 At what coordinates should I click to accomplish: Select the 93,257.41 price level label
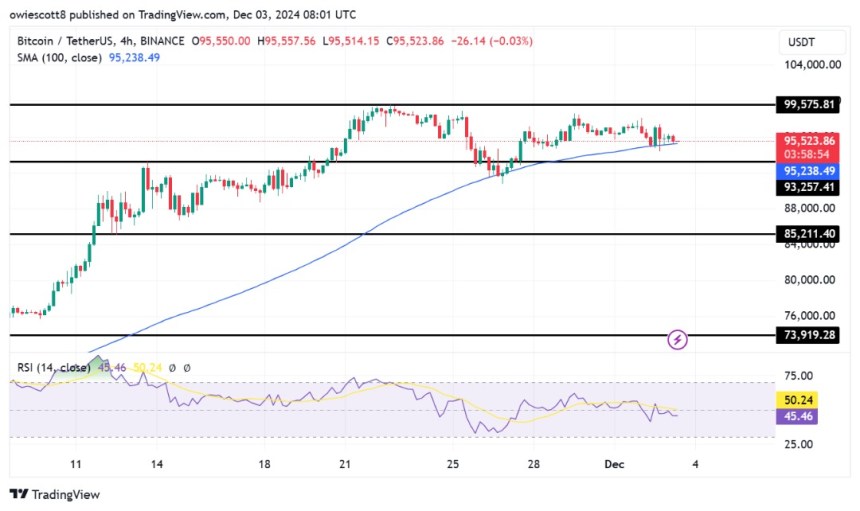[811, 186]
